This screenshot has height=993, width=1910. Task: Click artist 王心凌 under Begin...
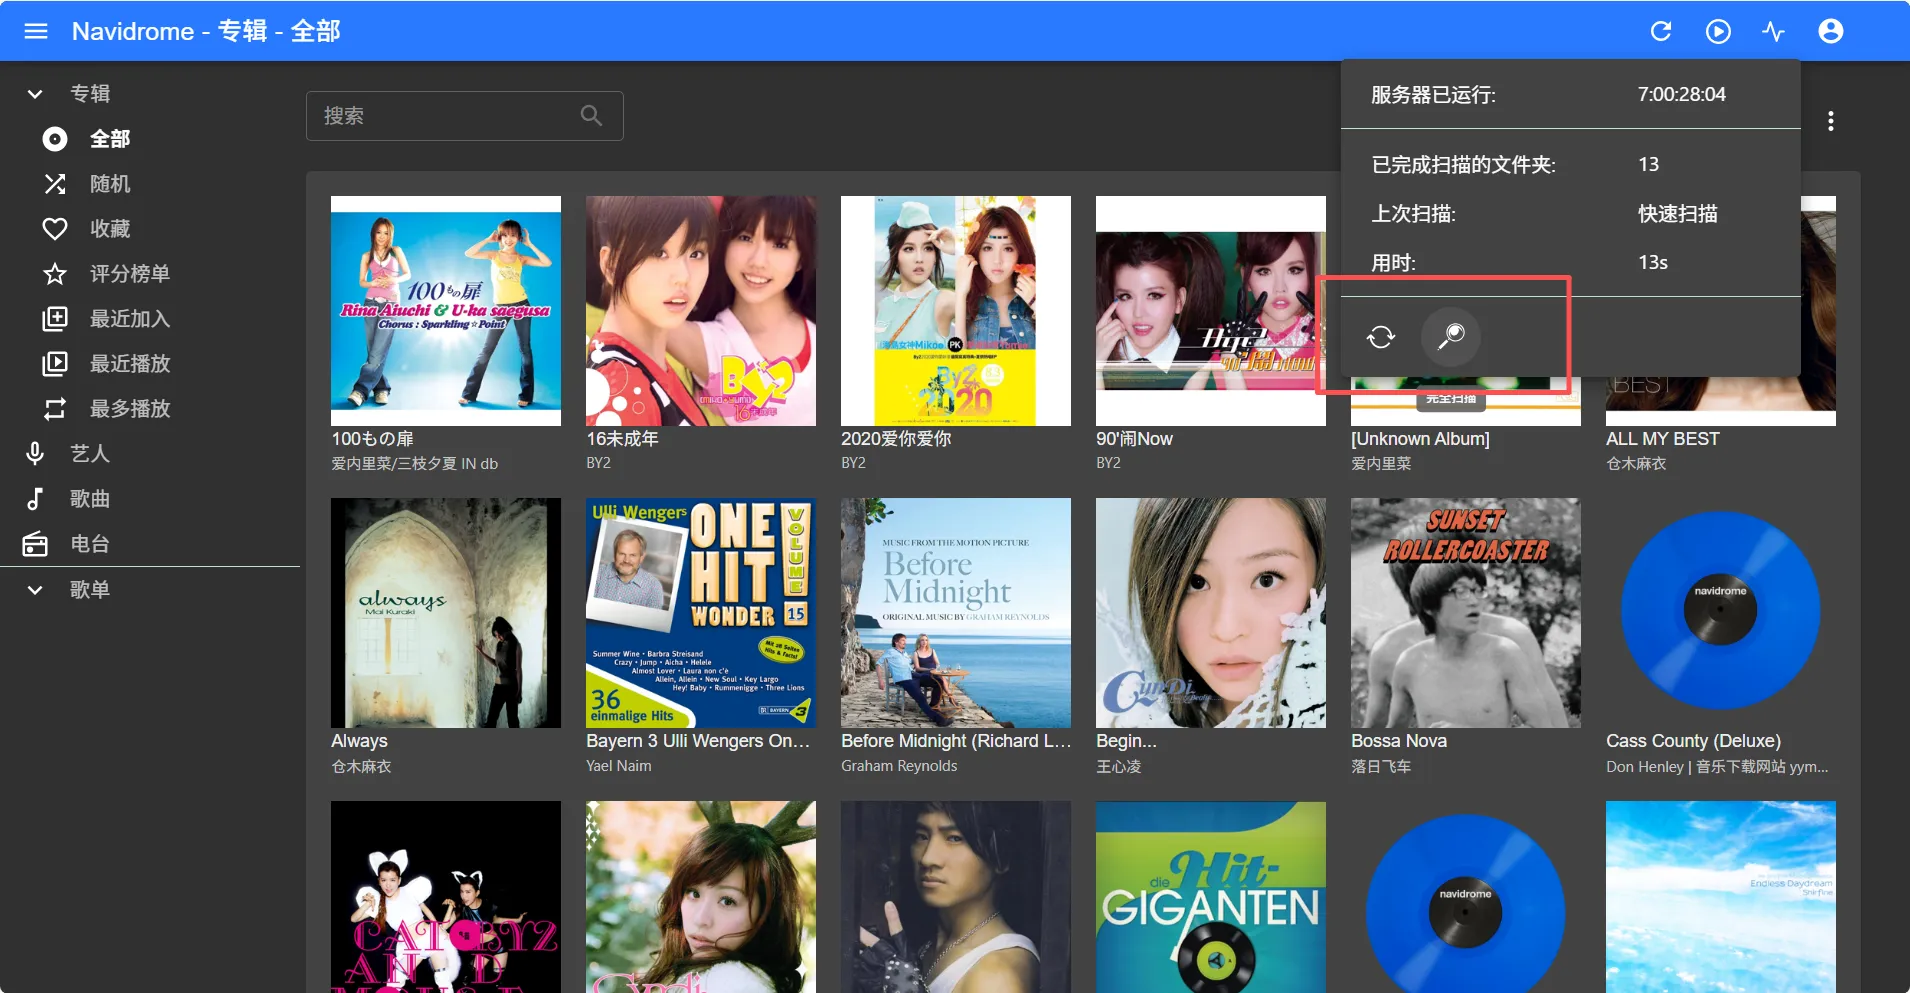pos(1119,766)
